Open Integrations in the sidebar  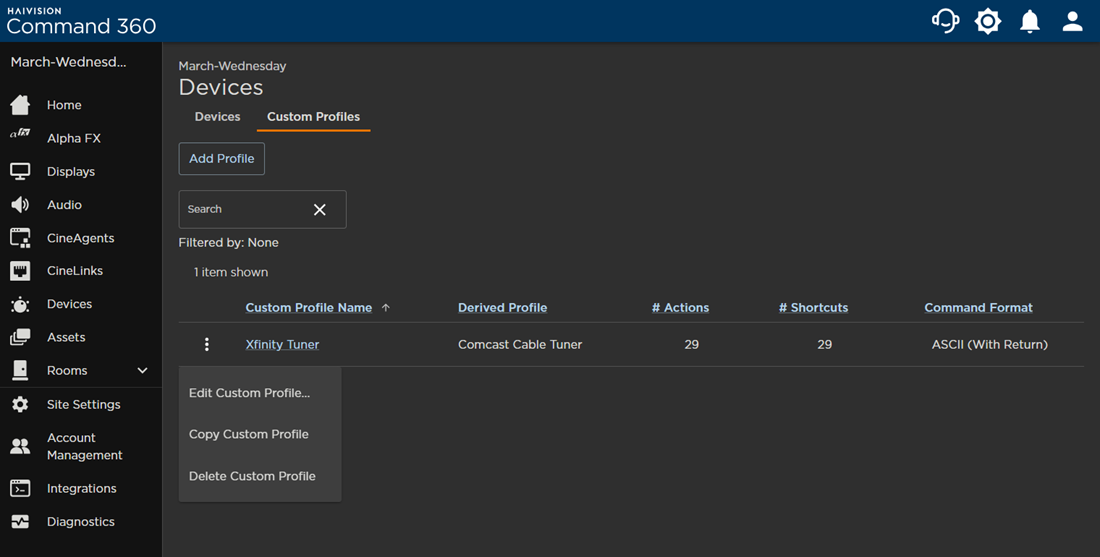pyautogui.click(x=81, y=488)
